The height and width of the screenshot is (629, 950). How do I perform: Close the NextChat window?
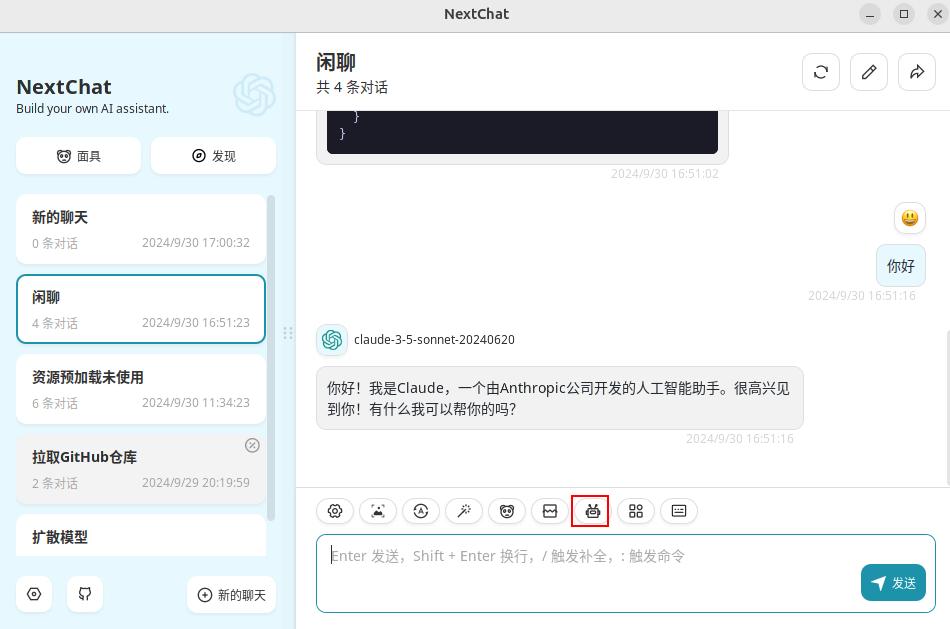coord(937,14)
